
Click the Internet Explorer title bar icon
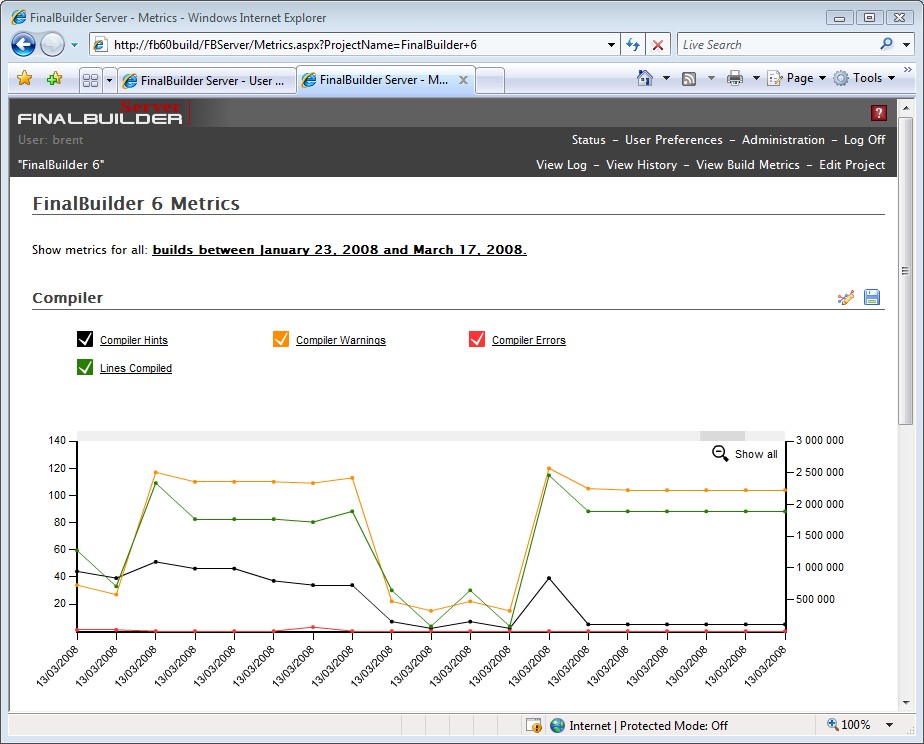(19, 17)
